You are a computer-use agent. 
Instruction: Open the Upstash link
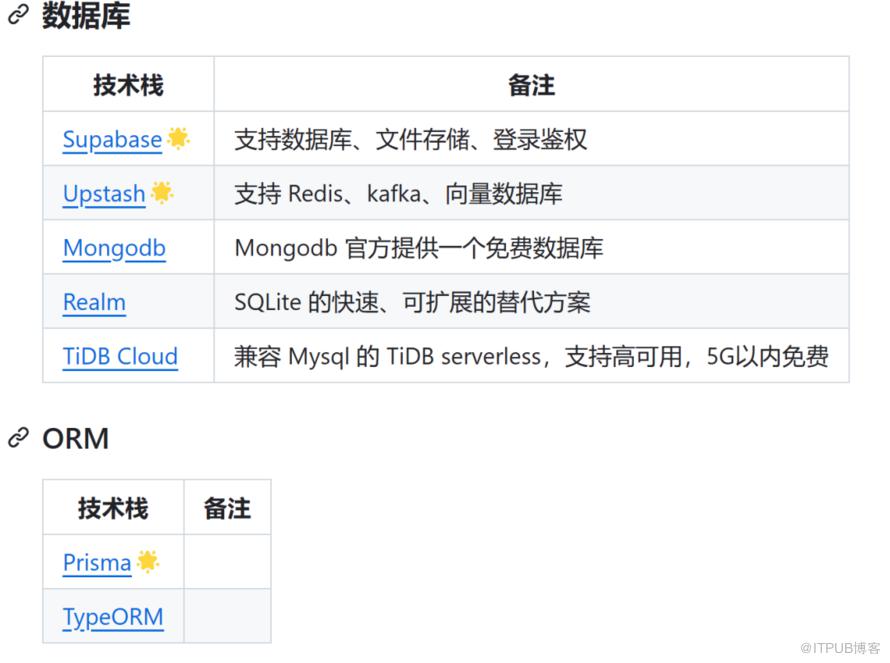104,194
